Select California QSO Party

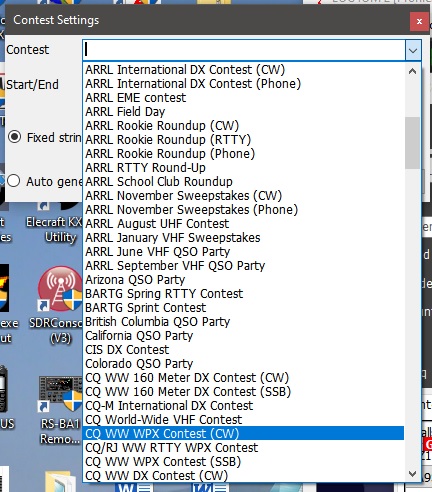(243, 336)
